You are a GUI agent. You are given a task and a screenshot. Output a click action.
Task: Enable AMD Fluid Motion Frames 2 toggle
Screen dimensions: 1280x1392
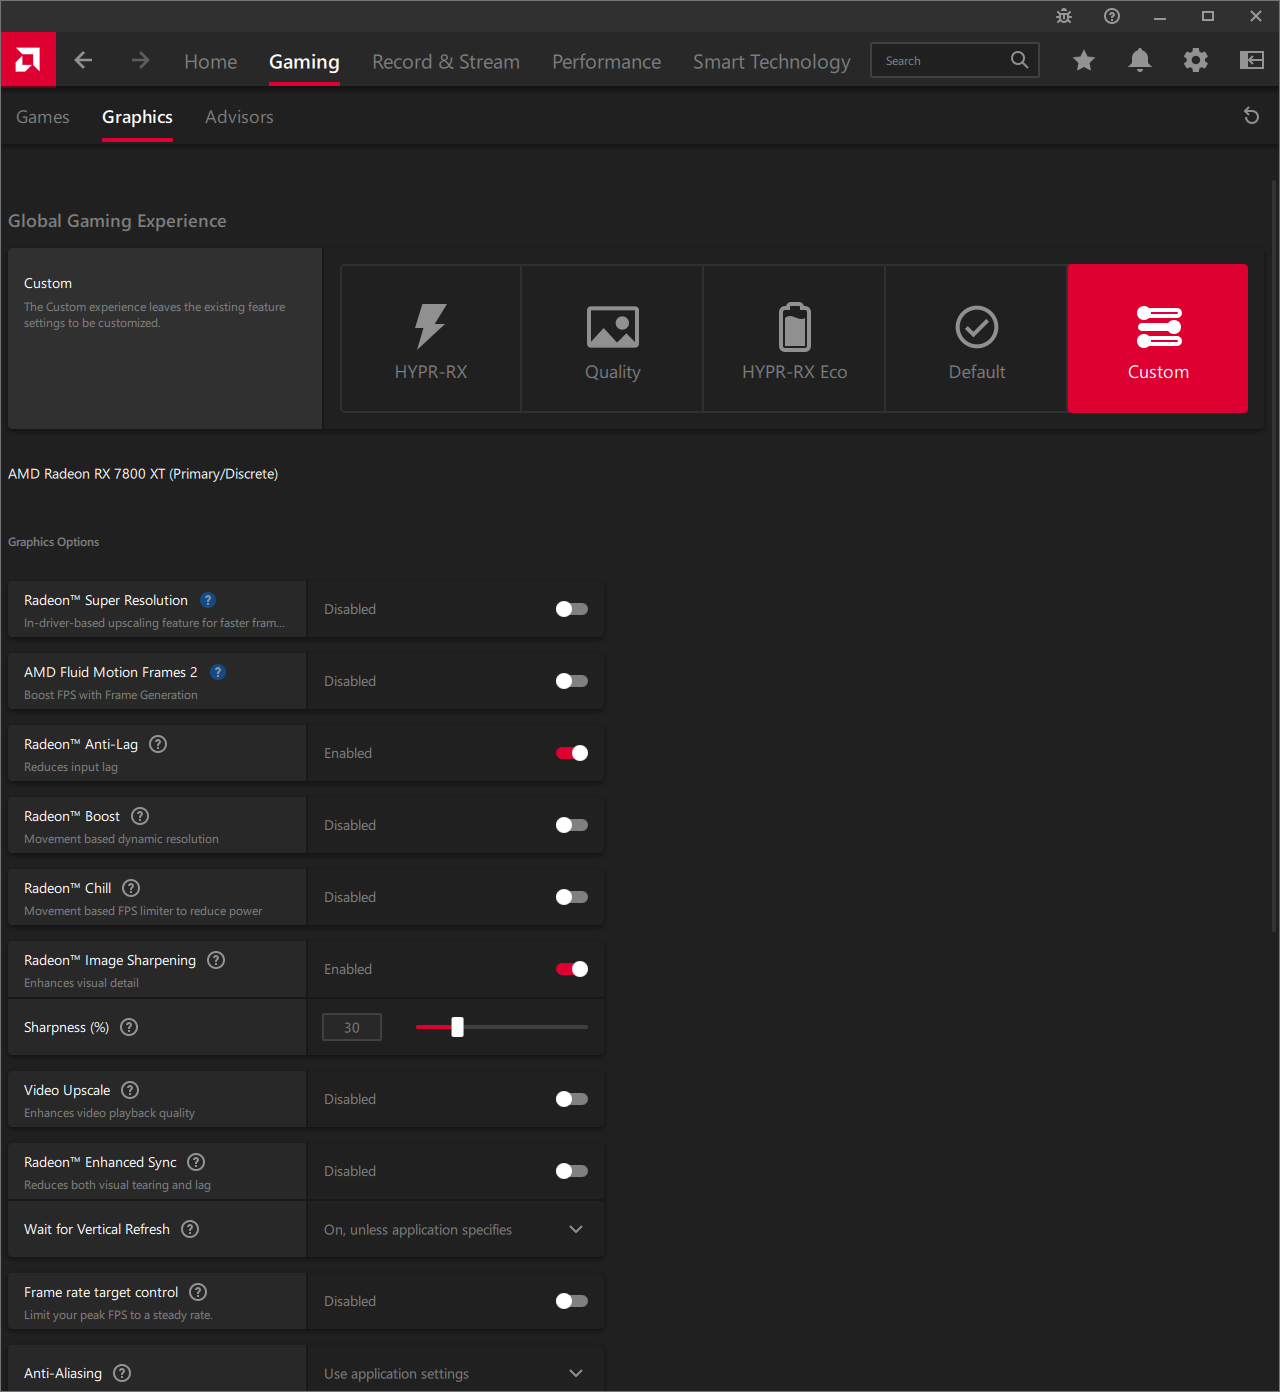tap(572, 681)
